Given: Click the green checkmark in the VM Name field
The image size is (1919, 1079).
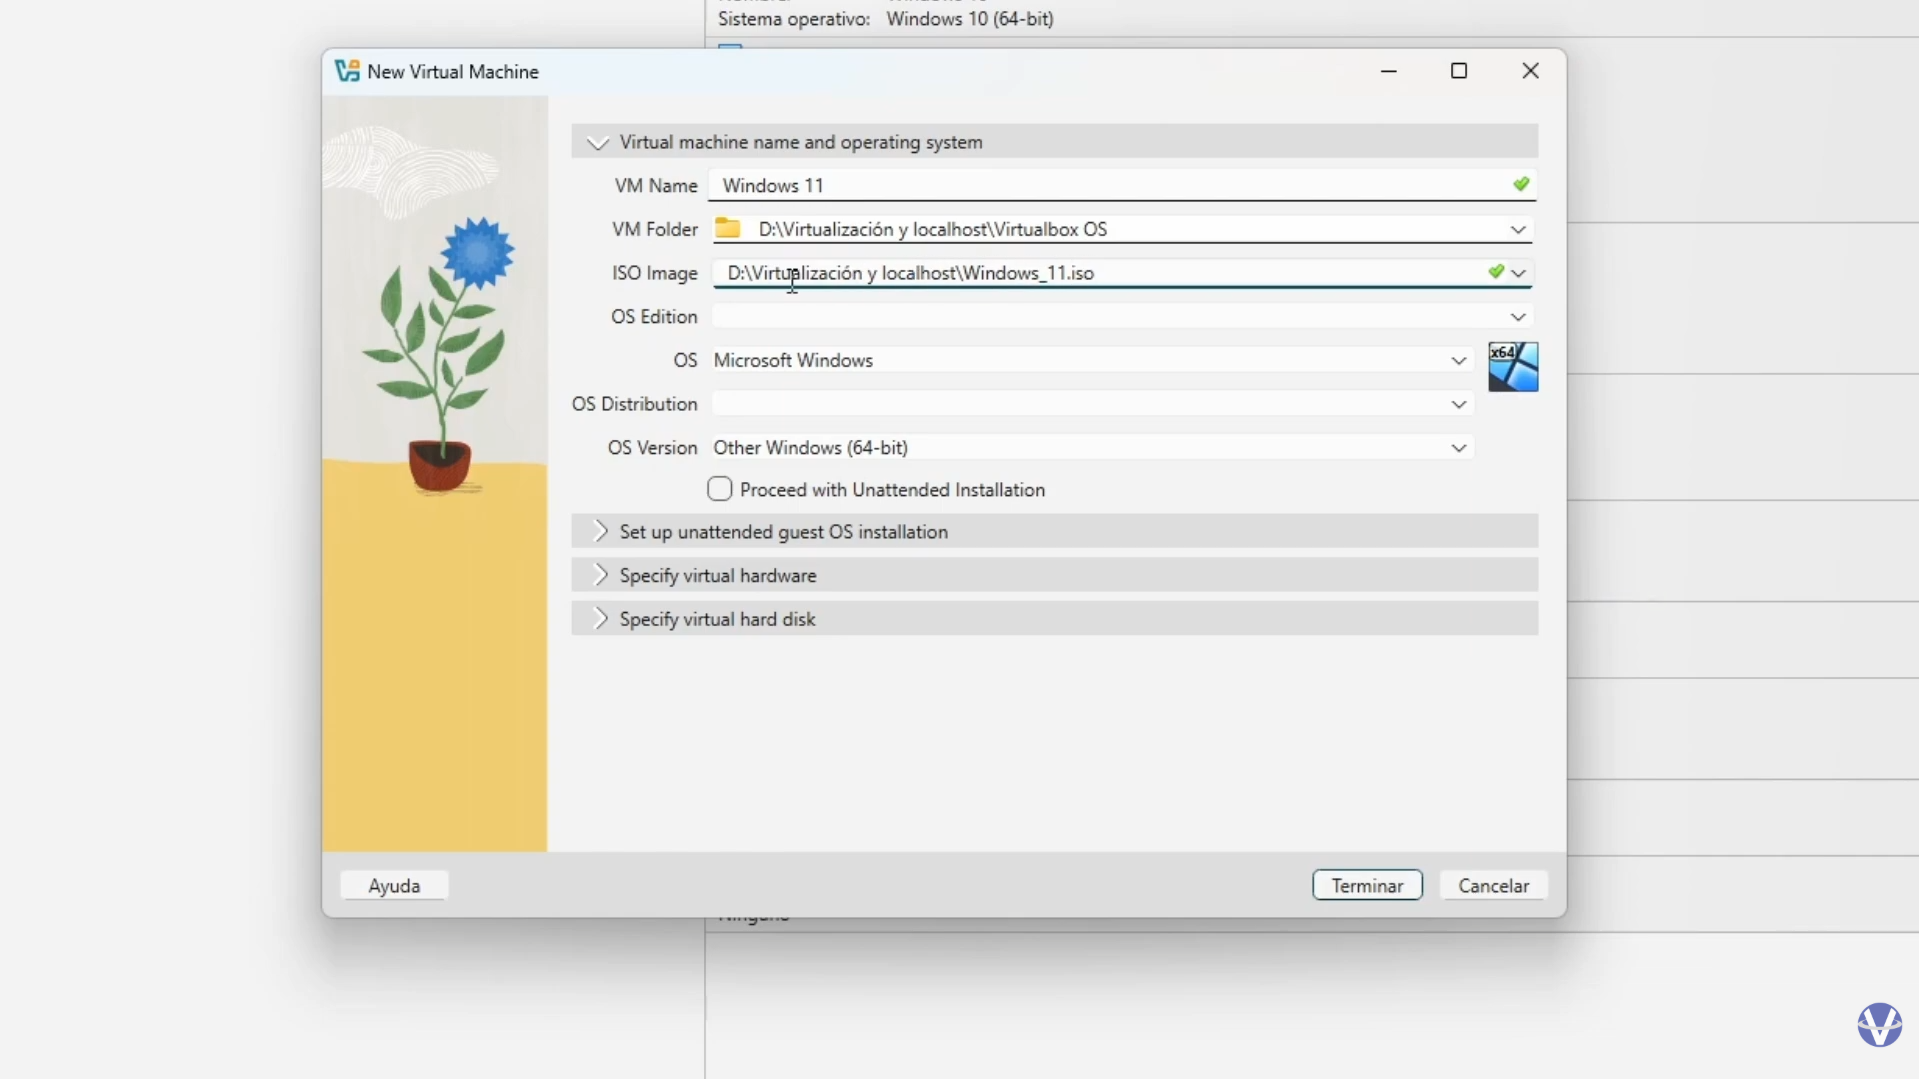Looking at the screenshot, I should point(1521,185).
